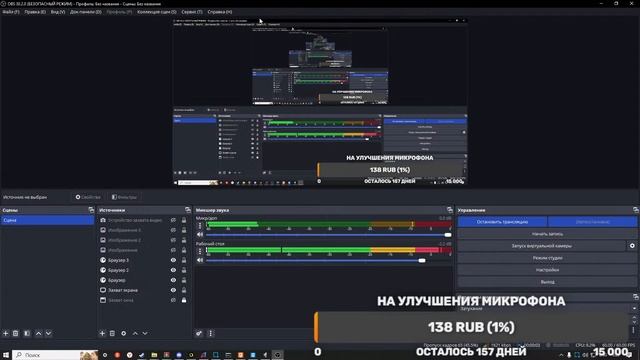
Task: Toggle visibility of Захват экрана source
Action: coord(173,290)
